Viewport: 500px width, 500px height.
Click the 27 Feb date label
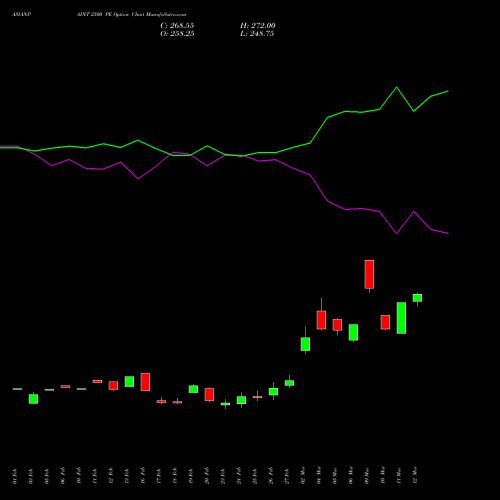pos(287,476)
